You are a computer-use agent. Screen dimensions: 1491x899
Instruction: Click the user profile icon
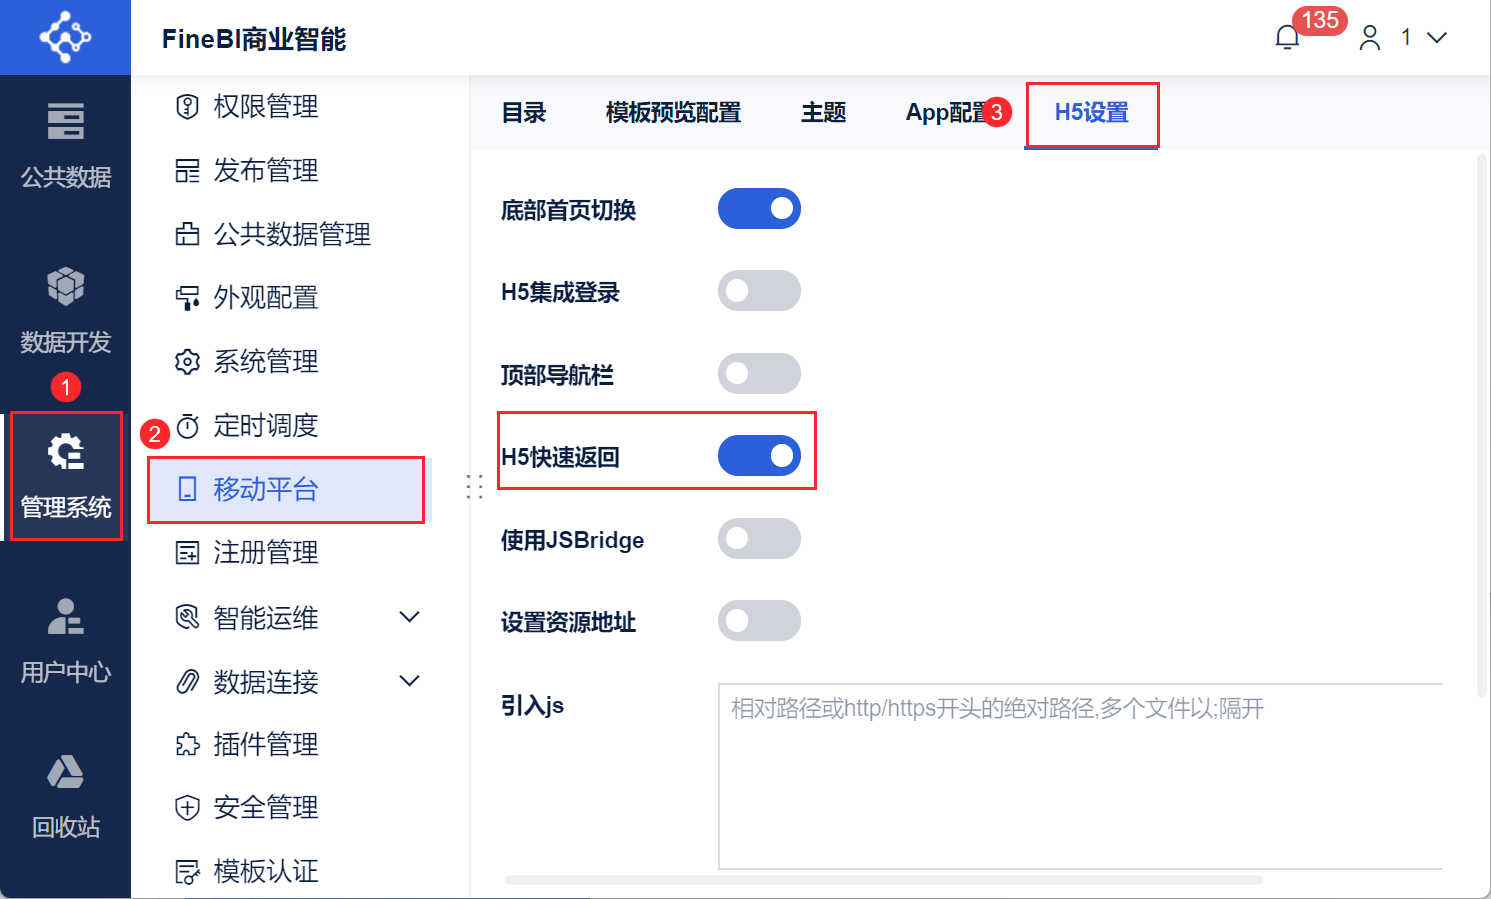coord(1370,38)
